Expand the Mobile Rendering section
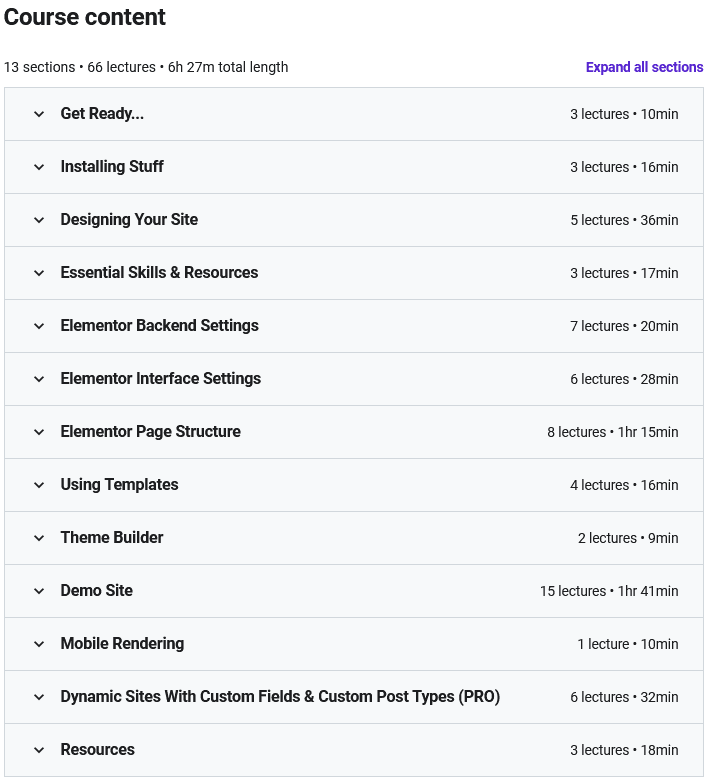Screen dimensions: 709x782 [x=122, y=644]
